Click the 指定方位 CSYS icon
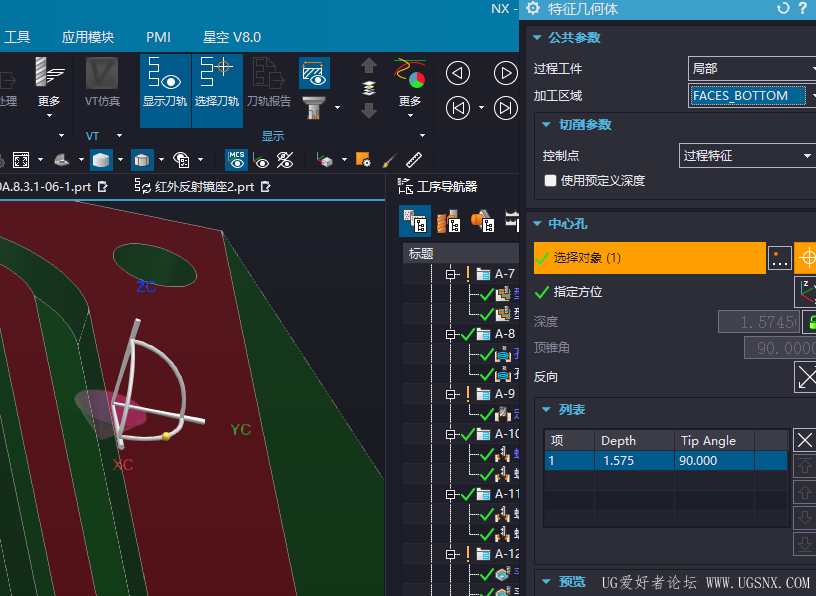 pos(806,291)
